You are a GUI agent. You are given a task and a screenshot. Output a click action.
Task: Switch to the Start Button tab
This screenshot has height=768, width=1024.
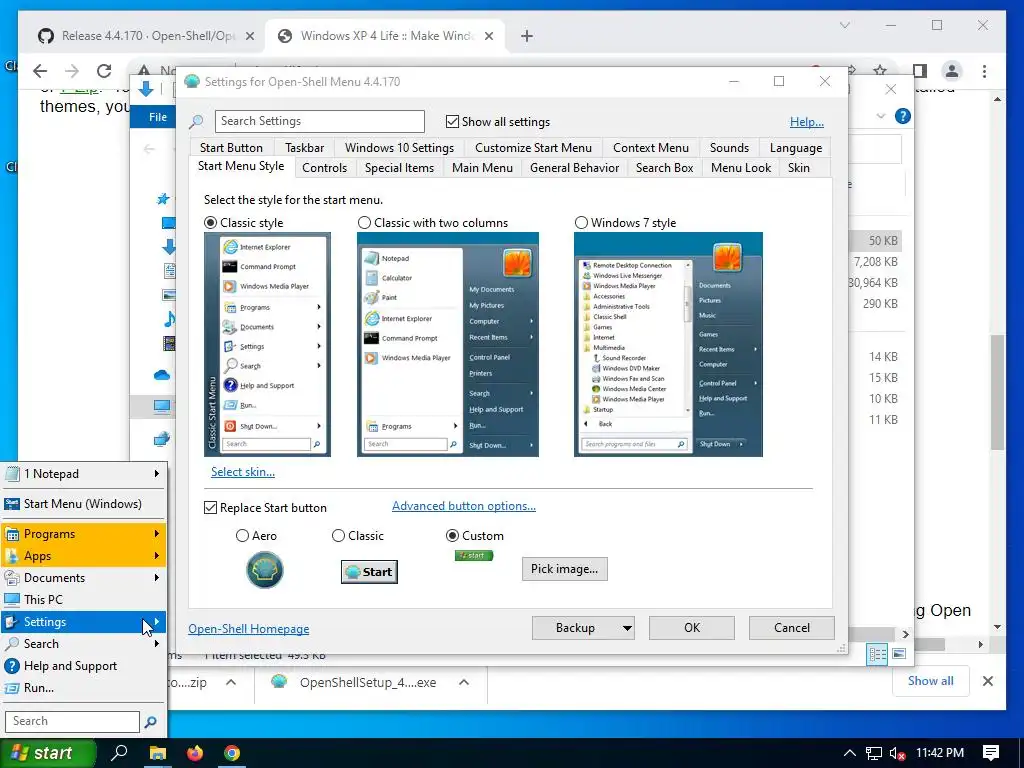[x=231, y=148]
